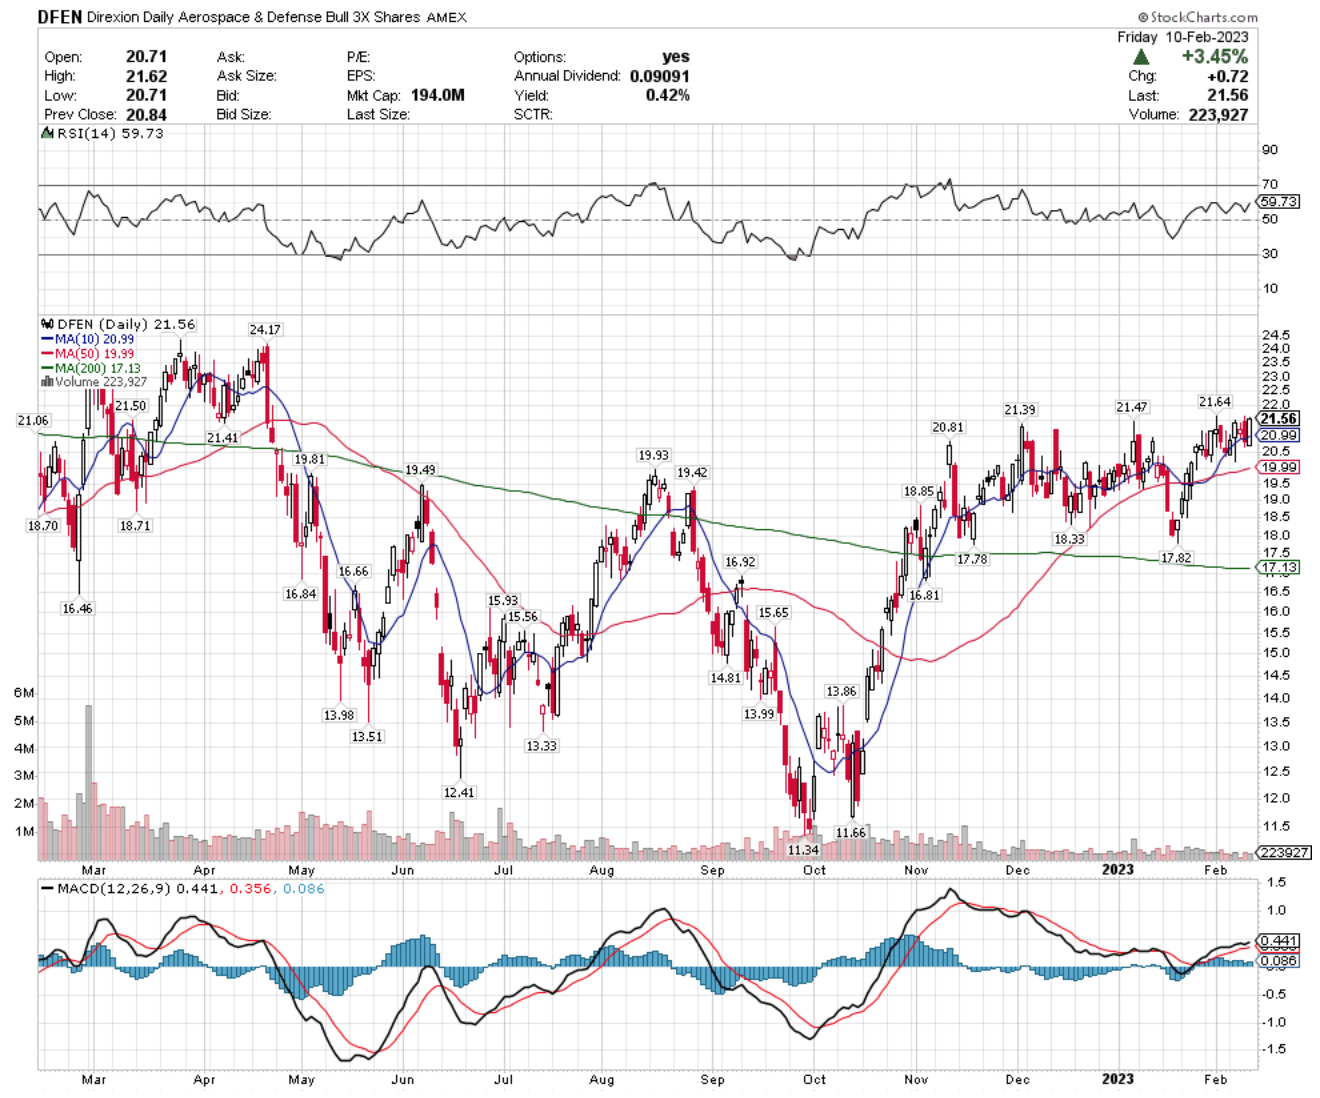Click the 19.99 MA tag on right axis
Screen dimensions: 1320x1098
pyautogui.click(x=1278, y=467)
